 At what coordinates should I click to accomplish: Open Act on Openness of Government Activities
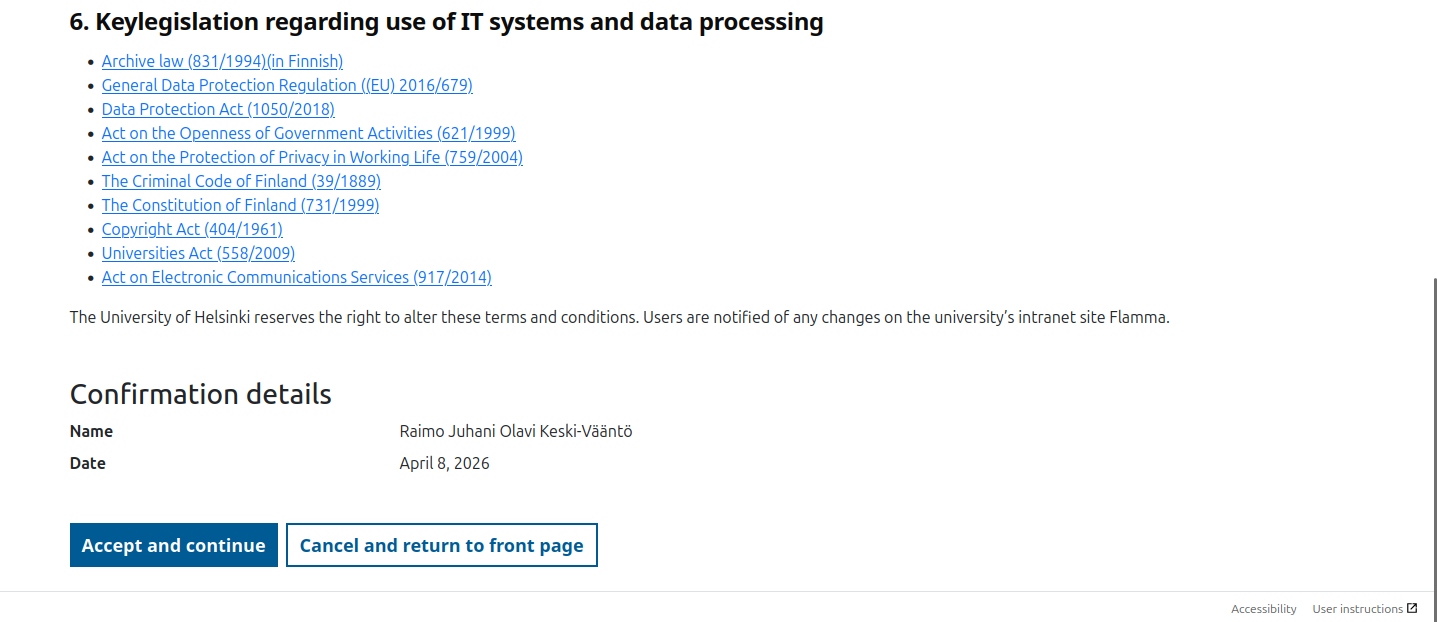coord(308,134)
